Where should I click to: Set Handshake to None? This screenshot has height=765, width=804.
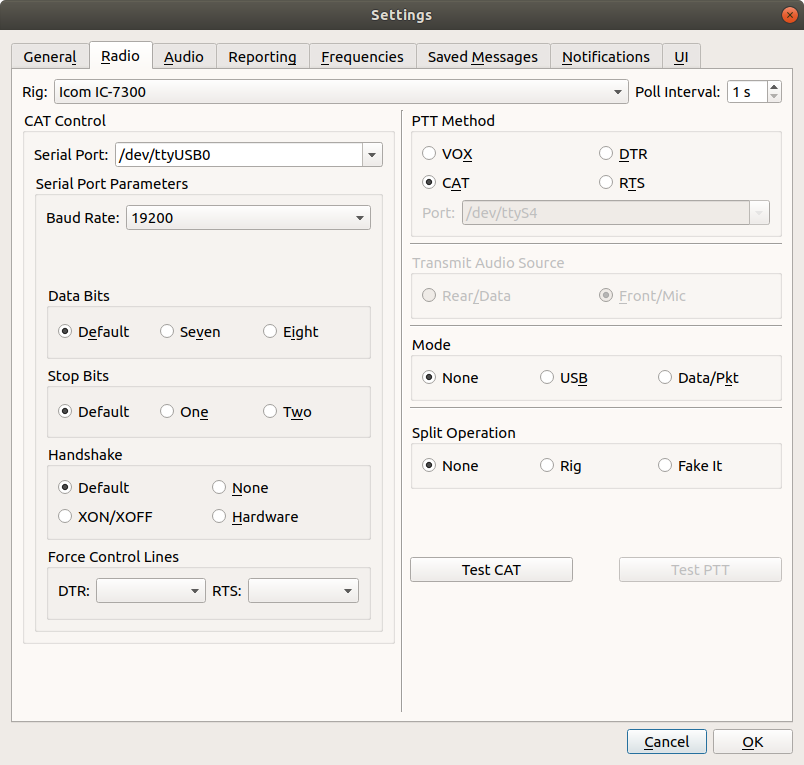240,488
